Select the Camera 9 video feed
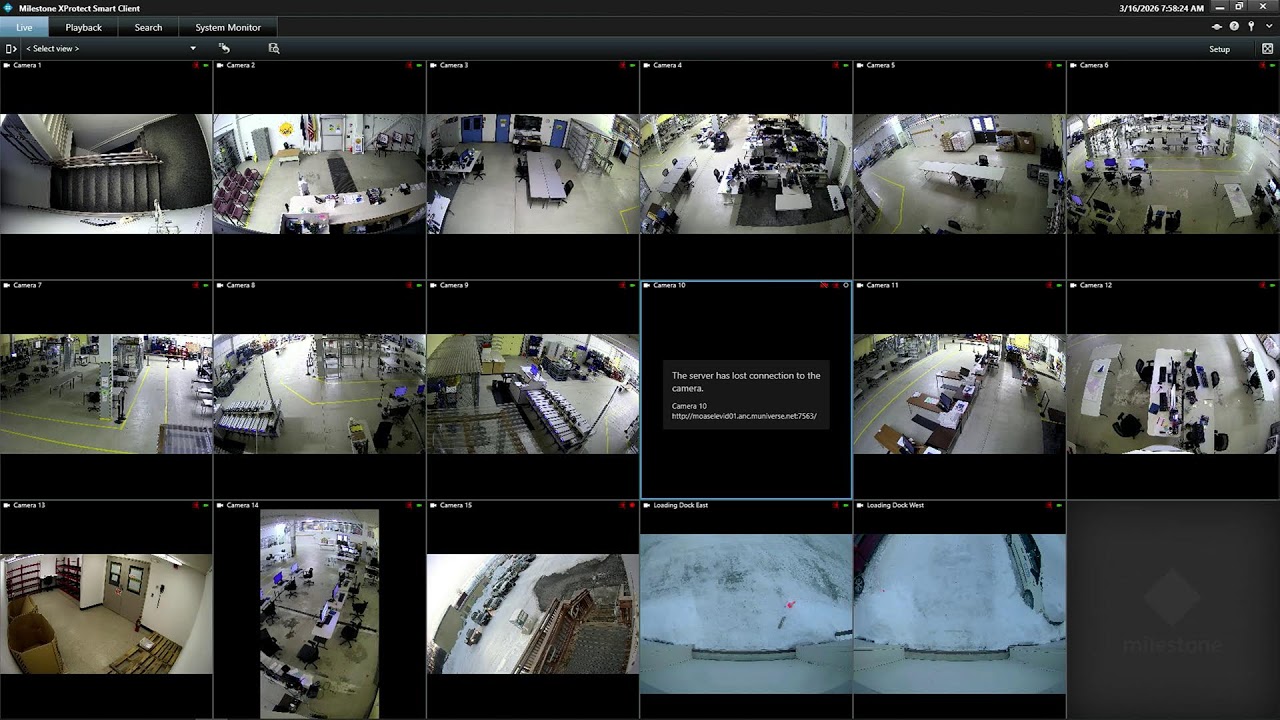 pos(533,394)
